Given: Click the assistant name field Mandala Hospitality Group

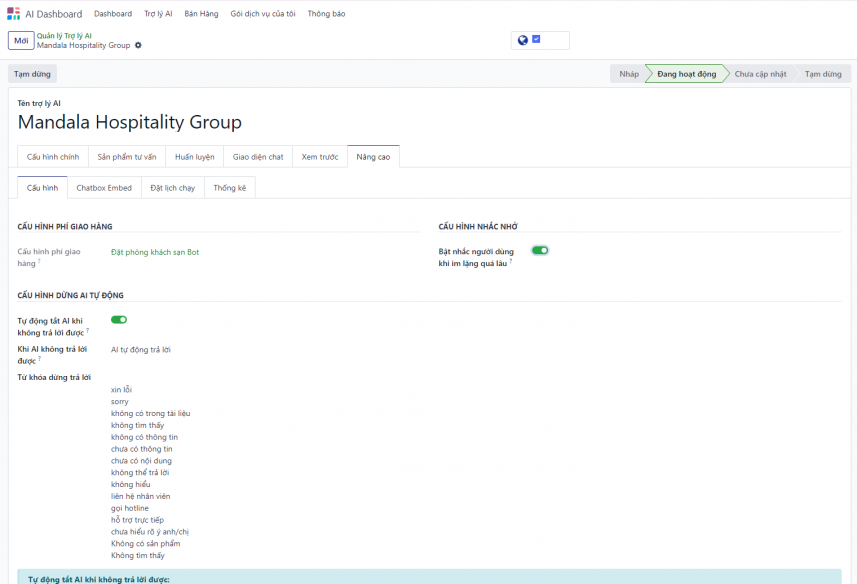Looking at the screenshot, I should (130, 123).
